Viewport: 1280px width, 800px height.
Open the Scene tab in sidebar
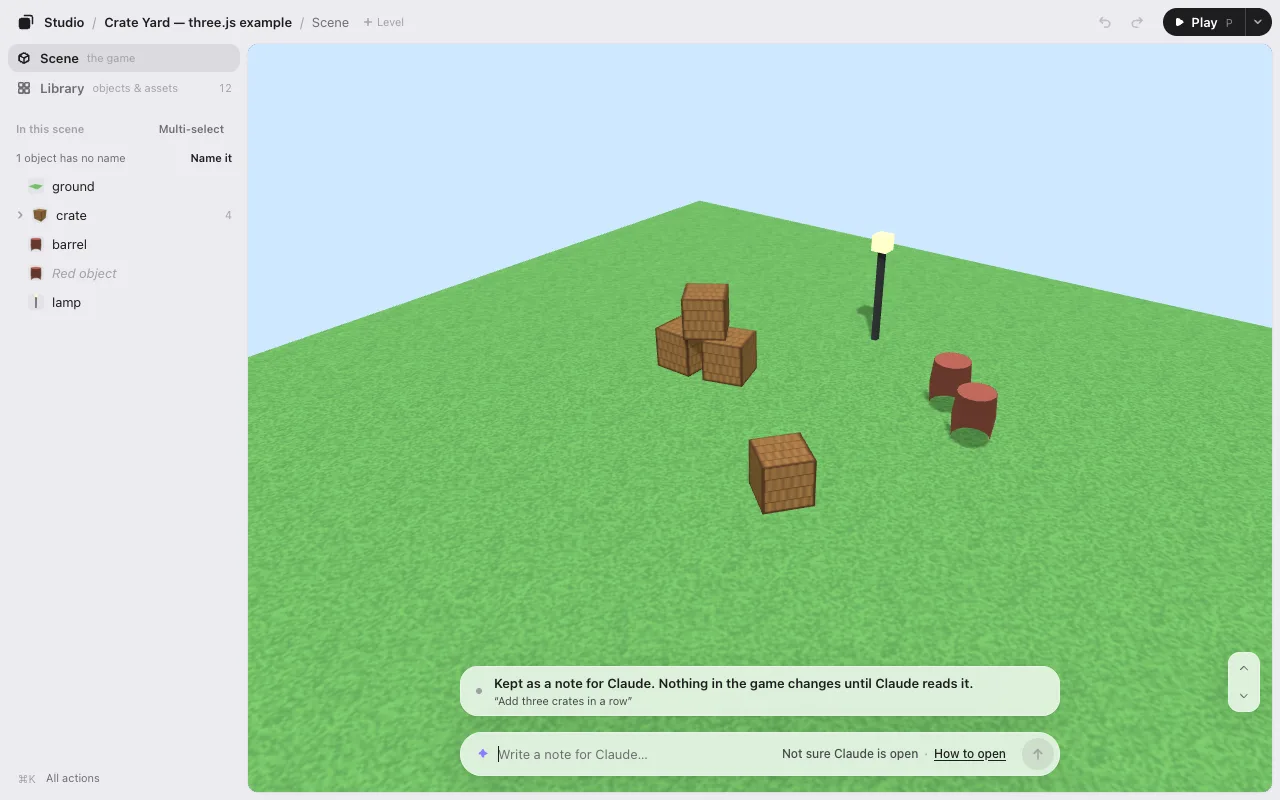pyautogui.click(x=124, y=58)
